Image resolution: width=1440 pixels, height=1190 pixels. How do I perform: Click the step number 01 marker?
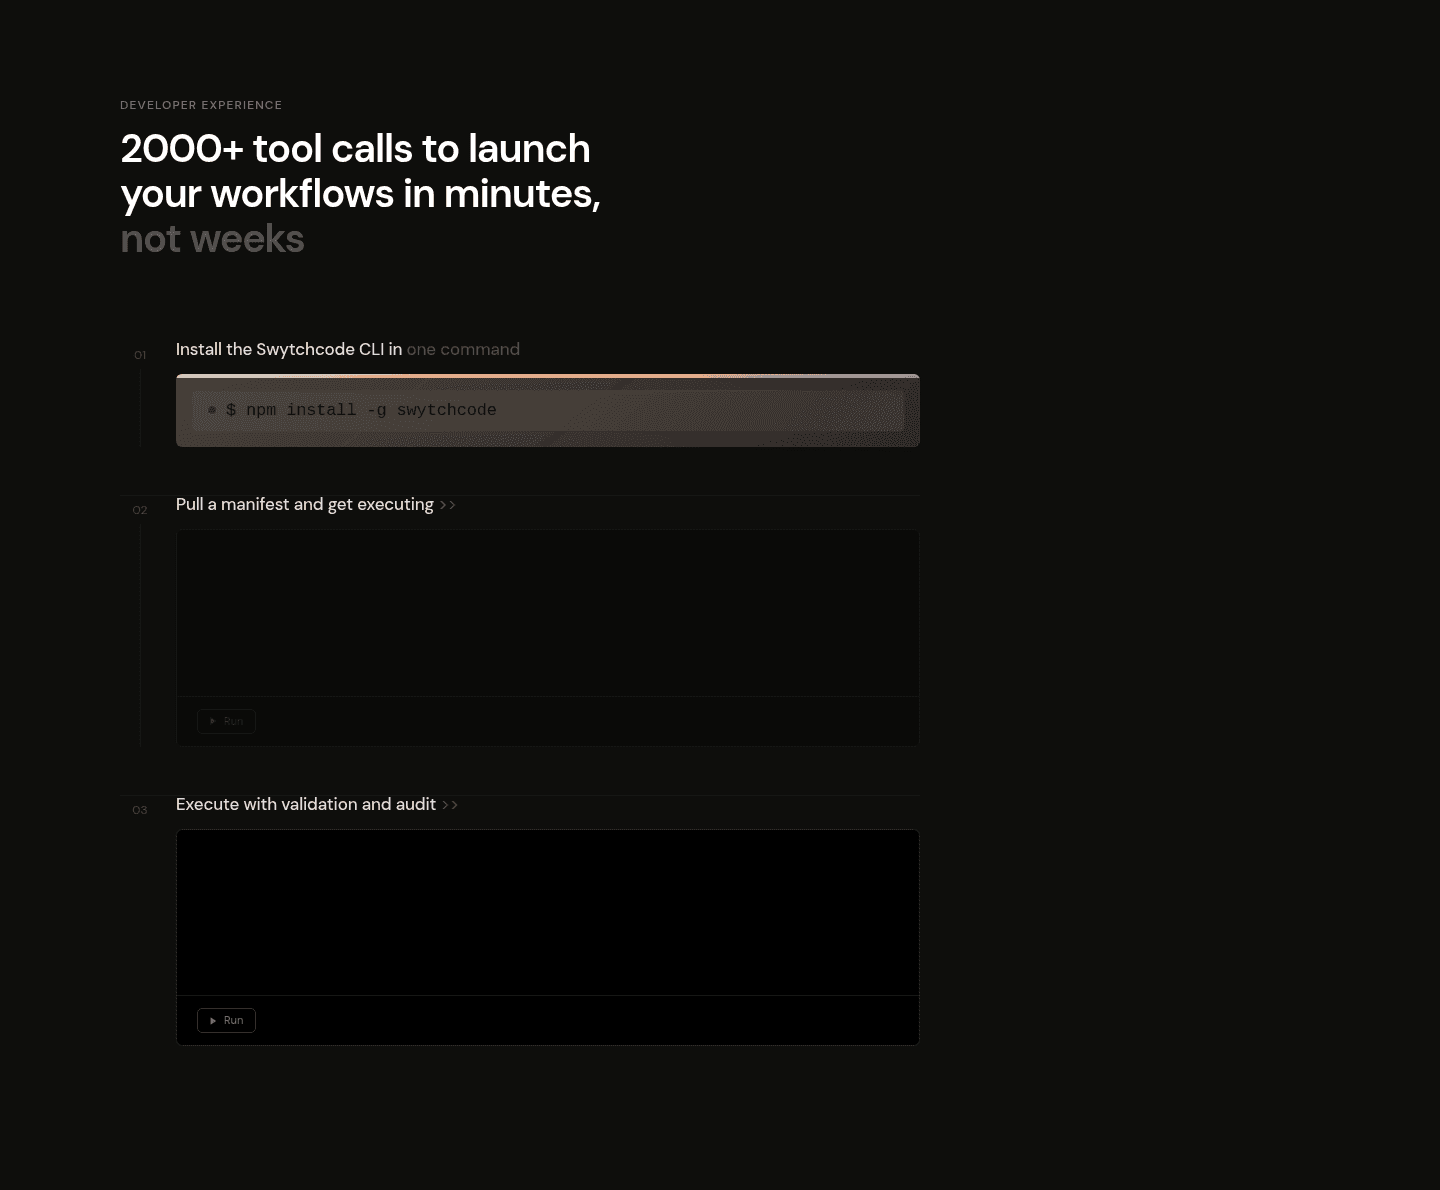point(140,355)
